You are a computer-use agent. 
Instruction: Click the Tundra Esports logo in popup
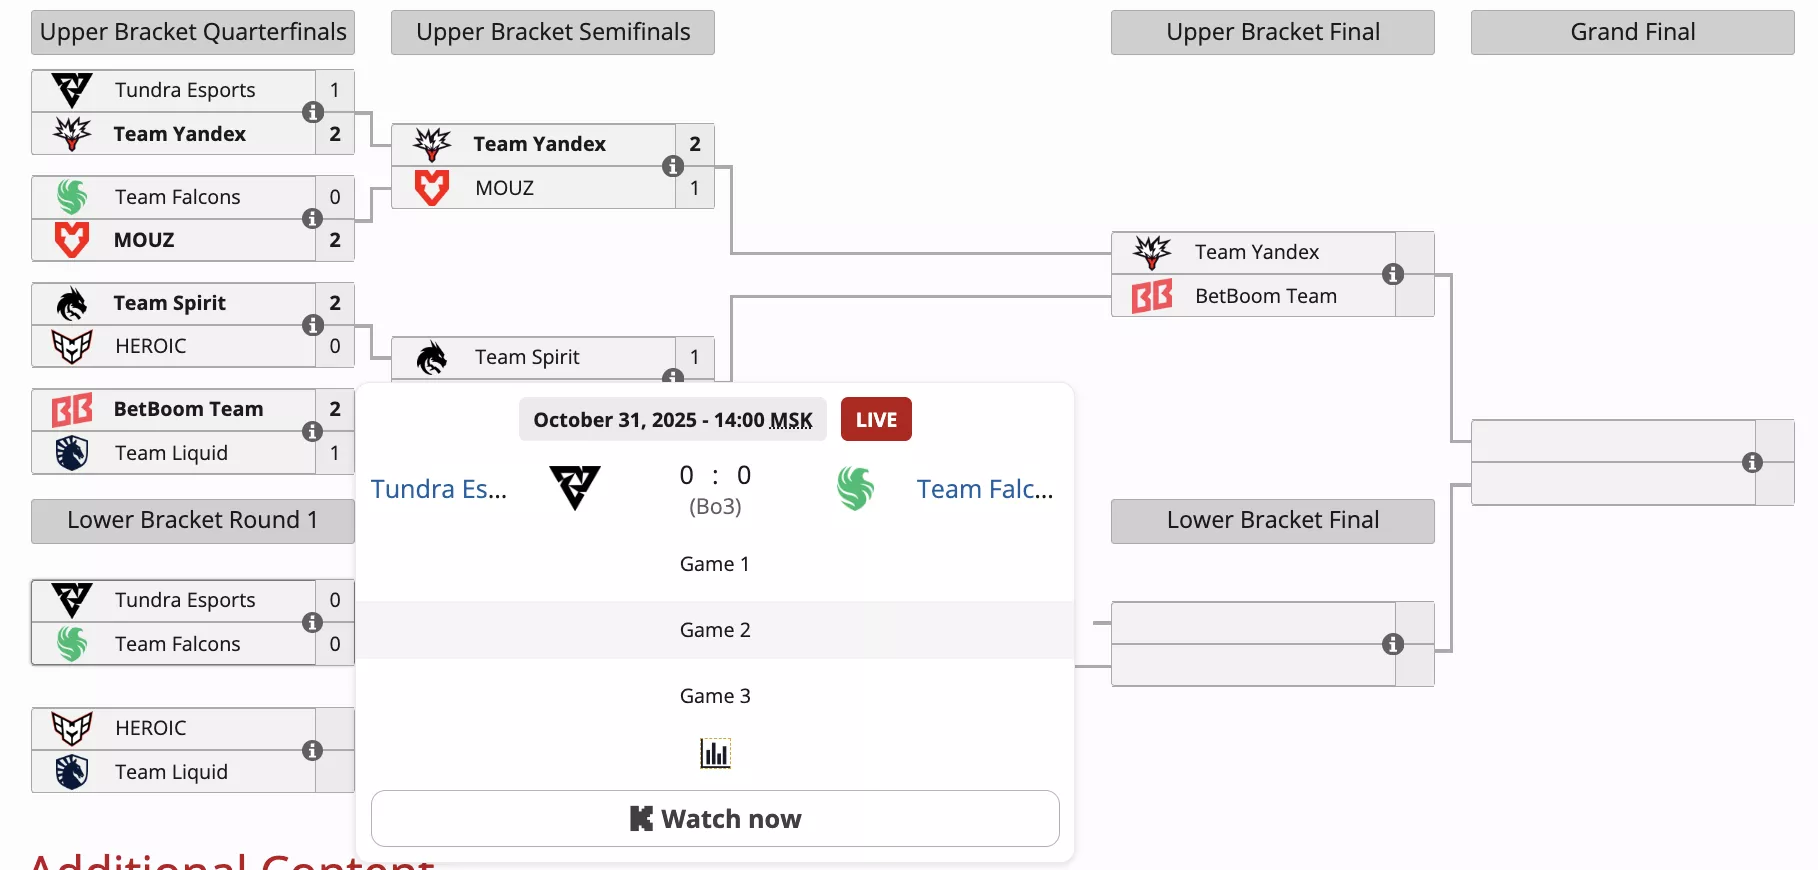(x=575, y=488)
